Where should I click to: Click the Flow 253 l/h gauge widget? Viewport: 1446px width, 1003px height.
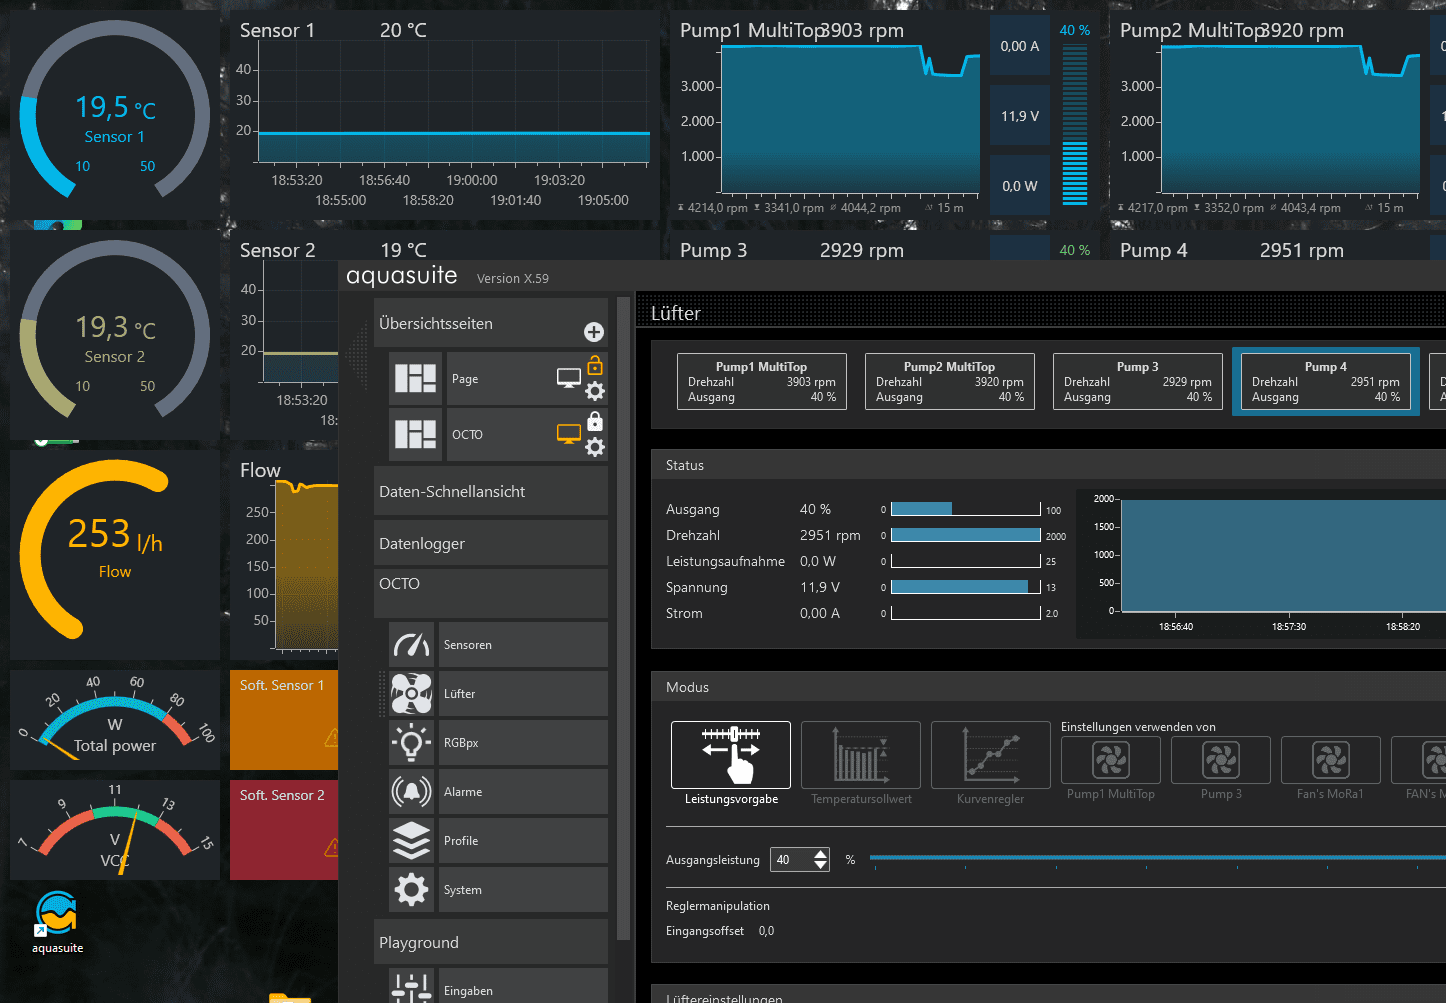[x=115, y=555]
